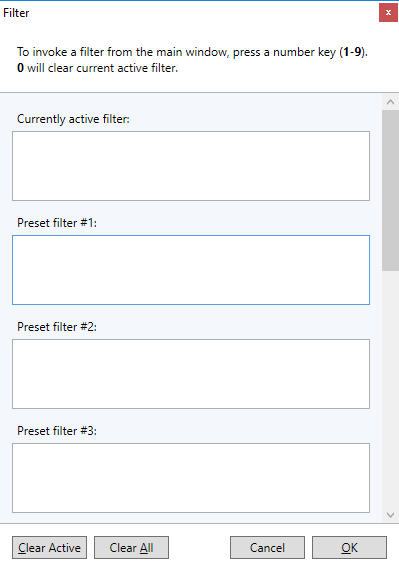This screenshot has width=399, height=571.
Task: Click the Clear Active button
Action: [50, 547]
